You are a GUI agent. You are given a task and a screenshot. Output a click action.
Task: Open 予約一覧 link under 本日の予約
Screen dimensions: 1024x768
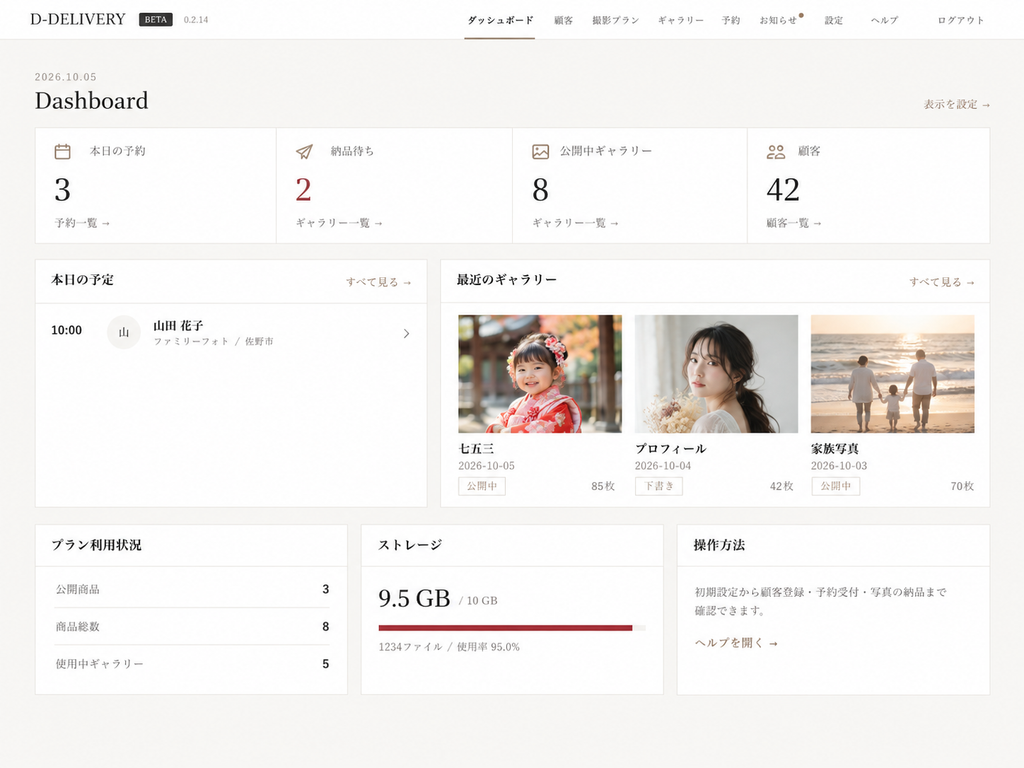tap(82, 223)
